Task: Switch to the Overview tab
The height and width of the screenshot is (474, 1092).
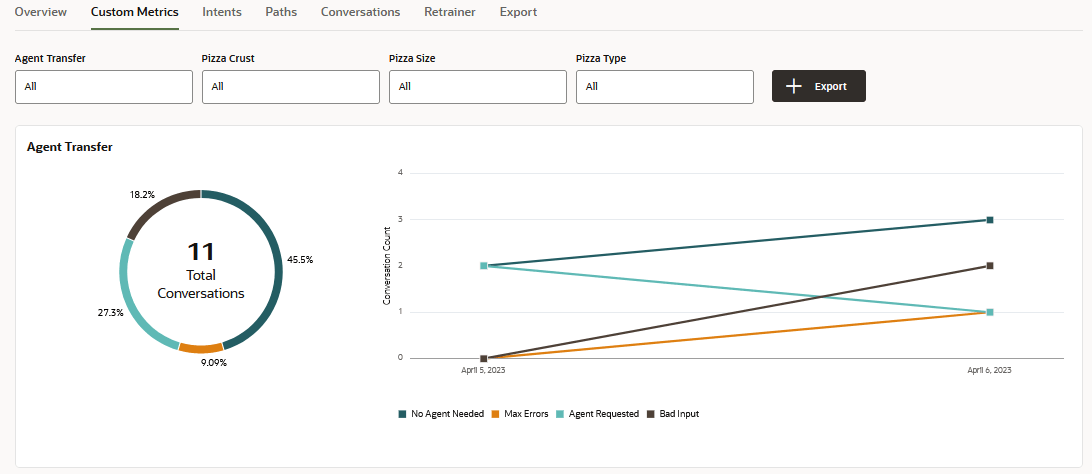Action: 41,12
